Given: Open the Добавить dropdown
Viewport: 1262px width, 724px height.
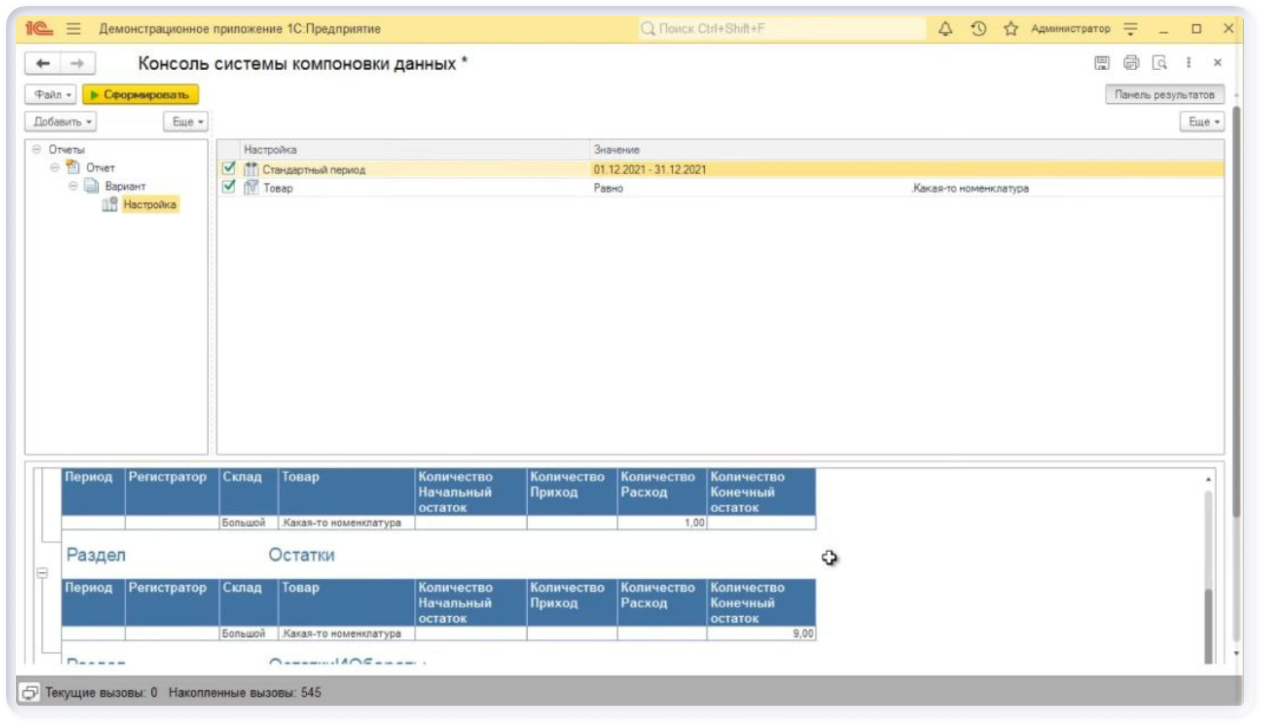Looking at the screenshot, I should (x=61, y=121).
